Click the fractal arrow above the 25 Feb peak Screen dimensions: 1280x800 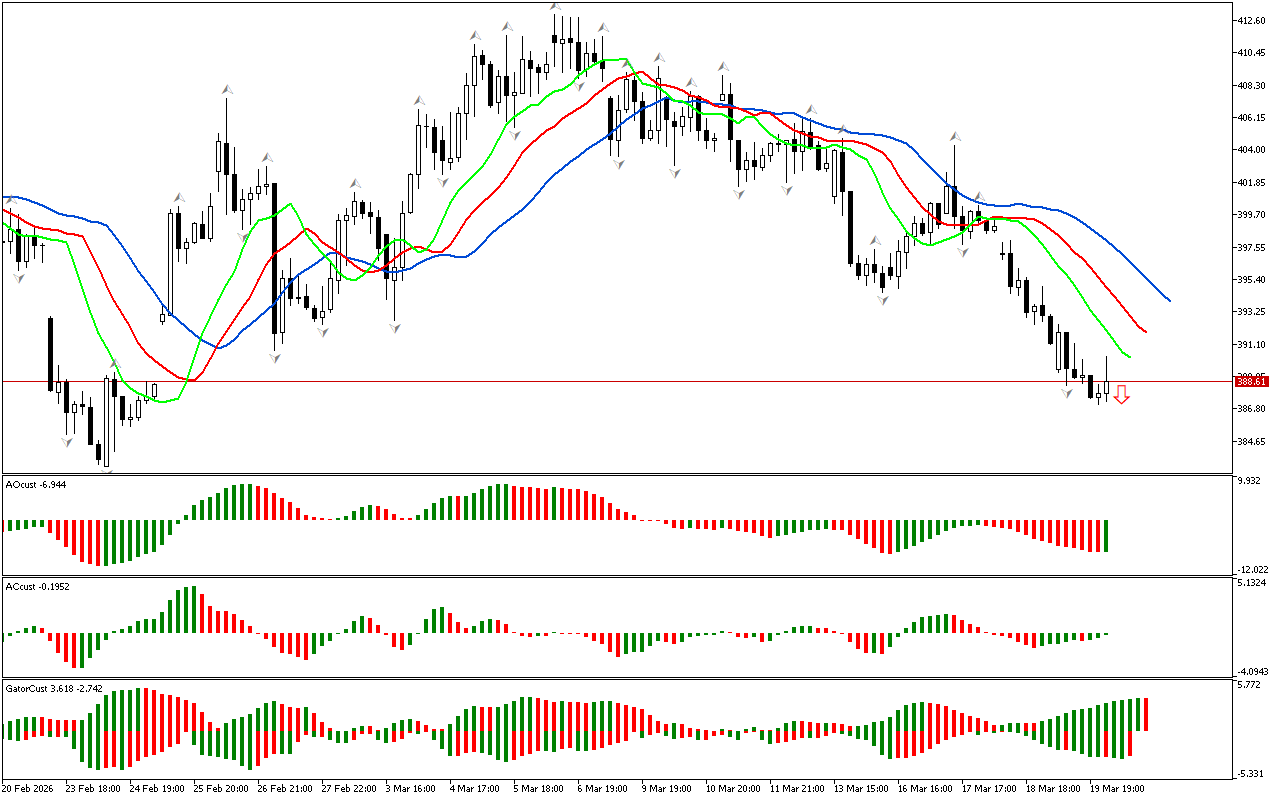click(228, 90)
